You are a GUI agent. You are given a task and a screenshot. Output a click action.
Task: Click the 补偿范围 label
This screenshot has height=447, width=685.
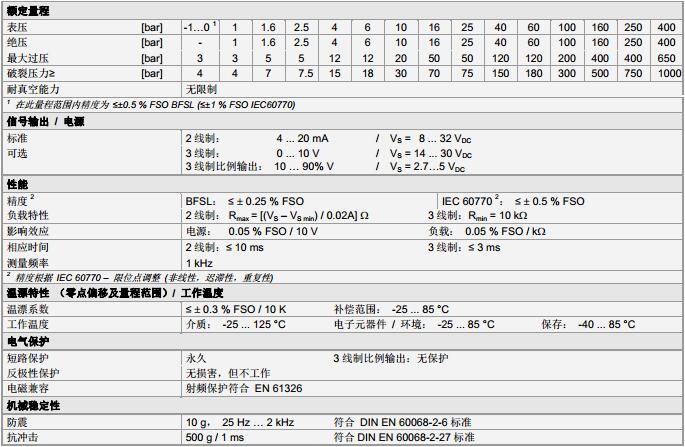356,309
